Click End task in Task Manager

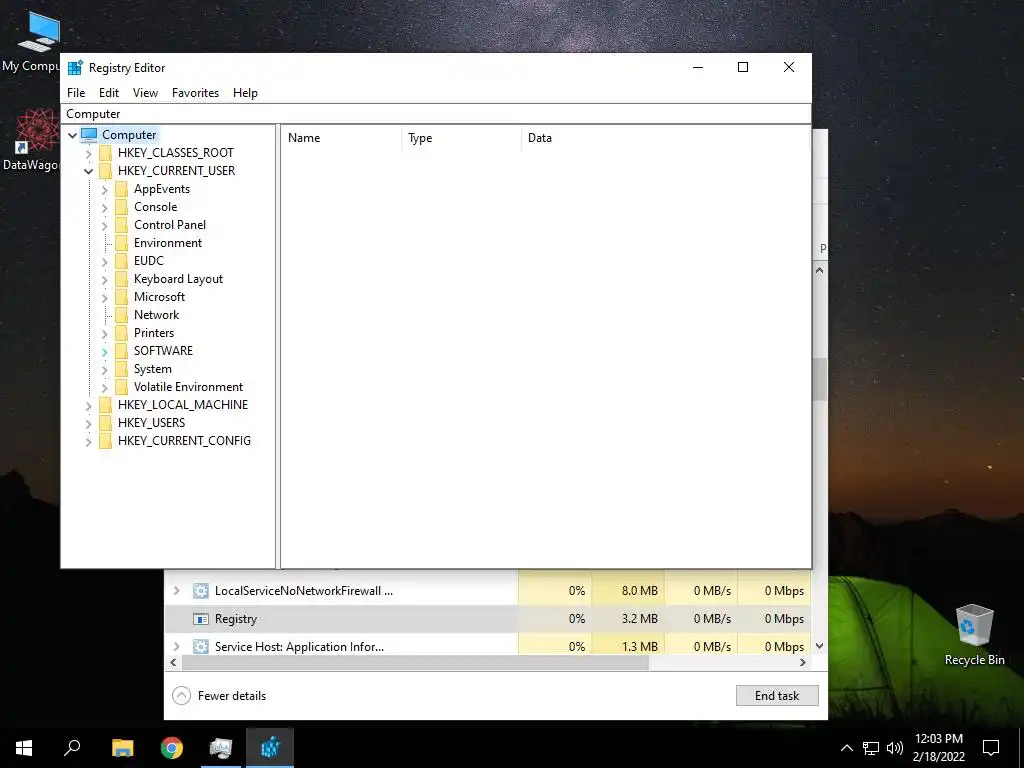[777, 696]
